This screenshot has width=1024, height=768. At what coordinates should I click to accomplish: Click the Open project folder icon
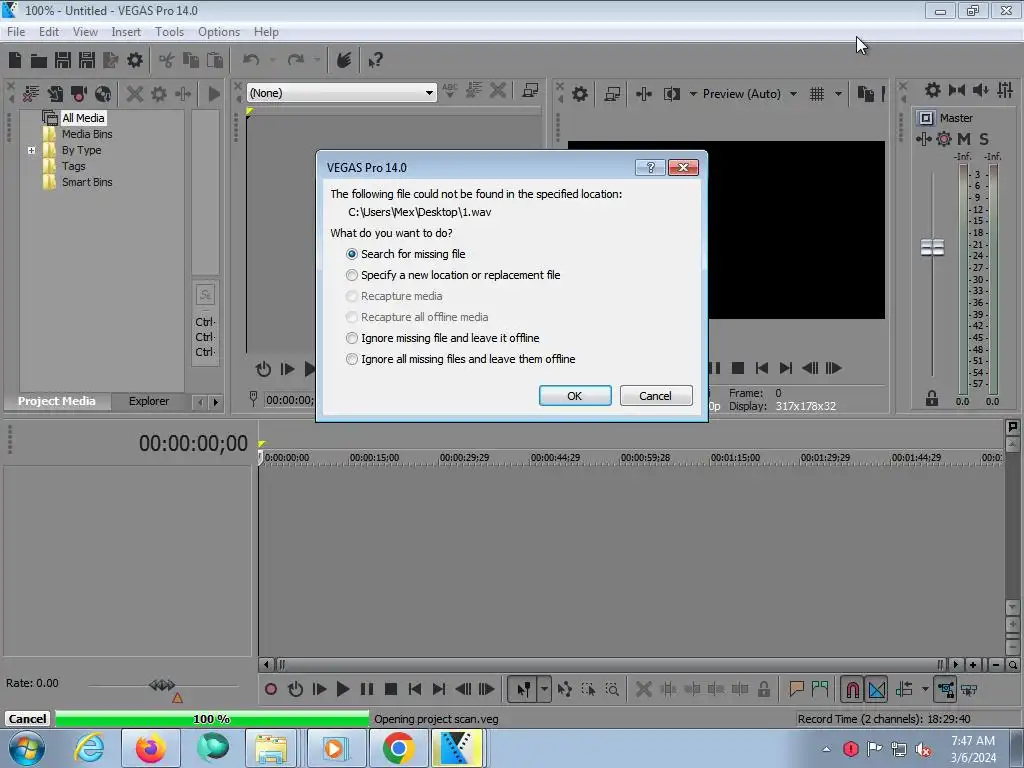coord(39,61)
